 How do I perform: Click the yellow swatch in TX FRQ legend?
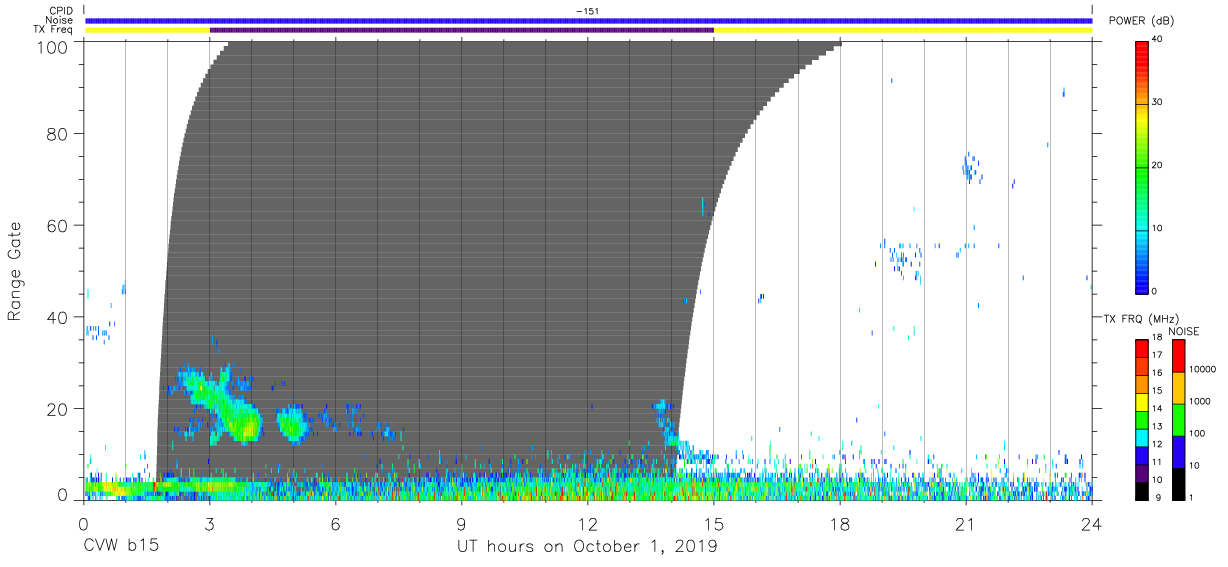tap(1142, 402)
